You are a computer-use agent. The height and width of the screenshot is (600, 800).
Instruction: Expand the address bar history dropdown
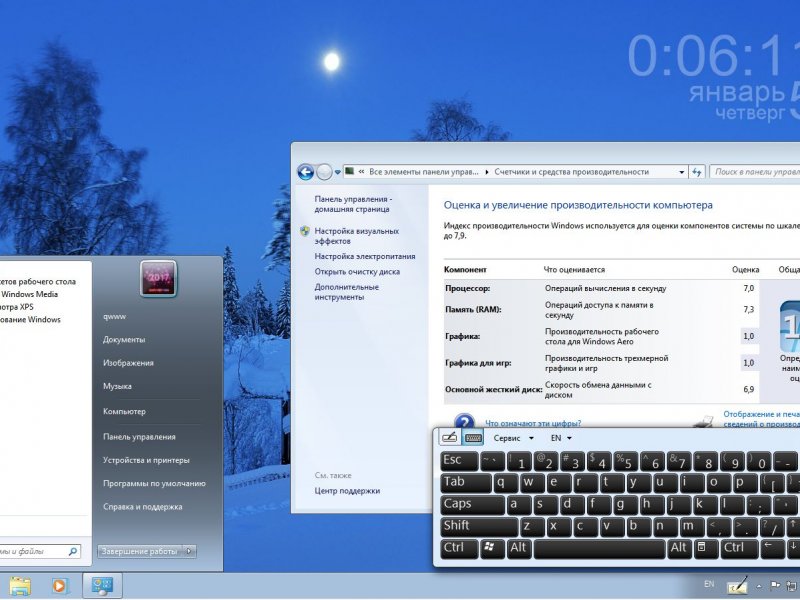click(682, 172)
